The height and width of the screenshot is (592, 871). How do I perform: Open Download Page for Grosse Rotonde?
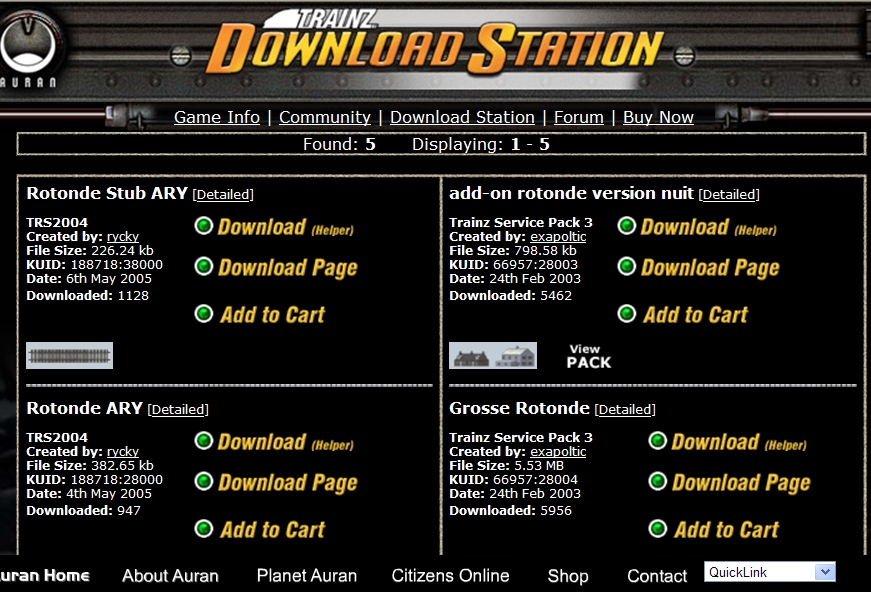click(x=729, y=482)
